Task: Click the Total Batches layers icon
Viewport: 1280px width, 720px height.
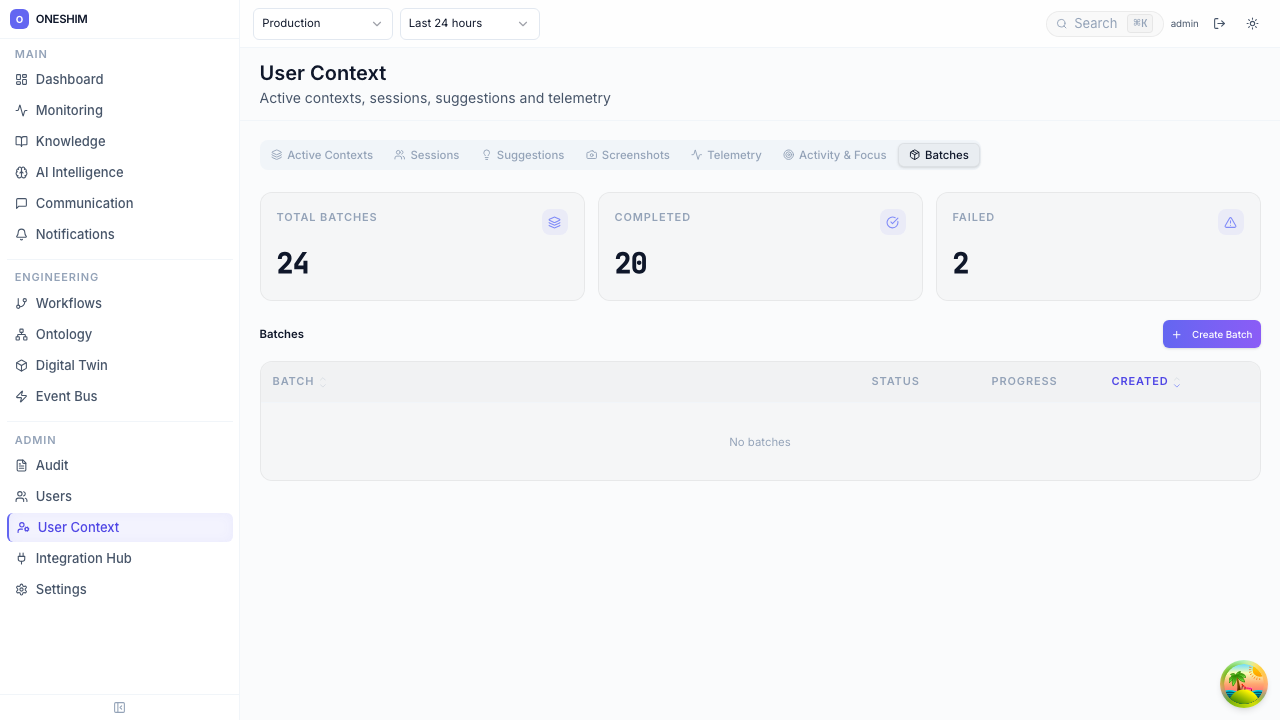Action: pyautogui.click(x=555, y=222)
